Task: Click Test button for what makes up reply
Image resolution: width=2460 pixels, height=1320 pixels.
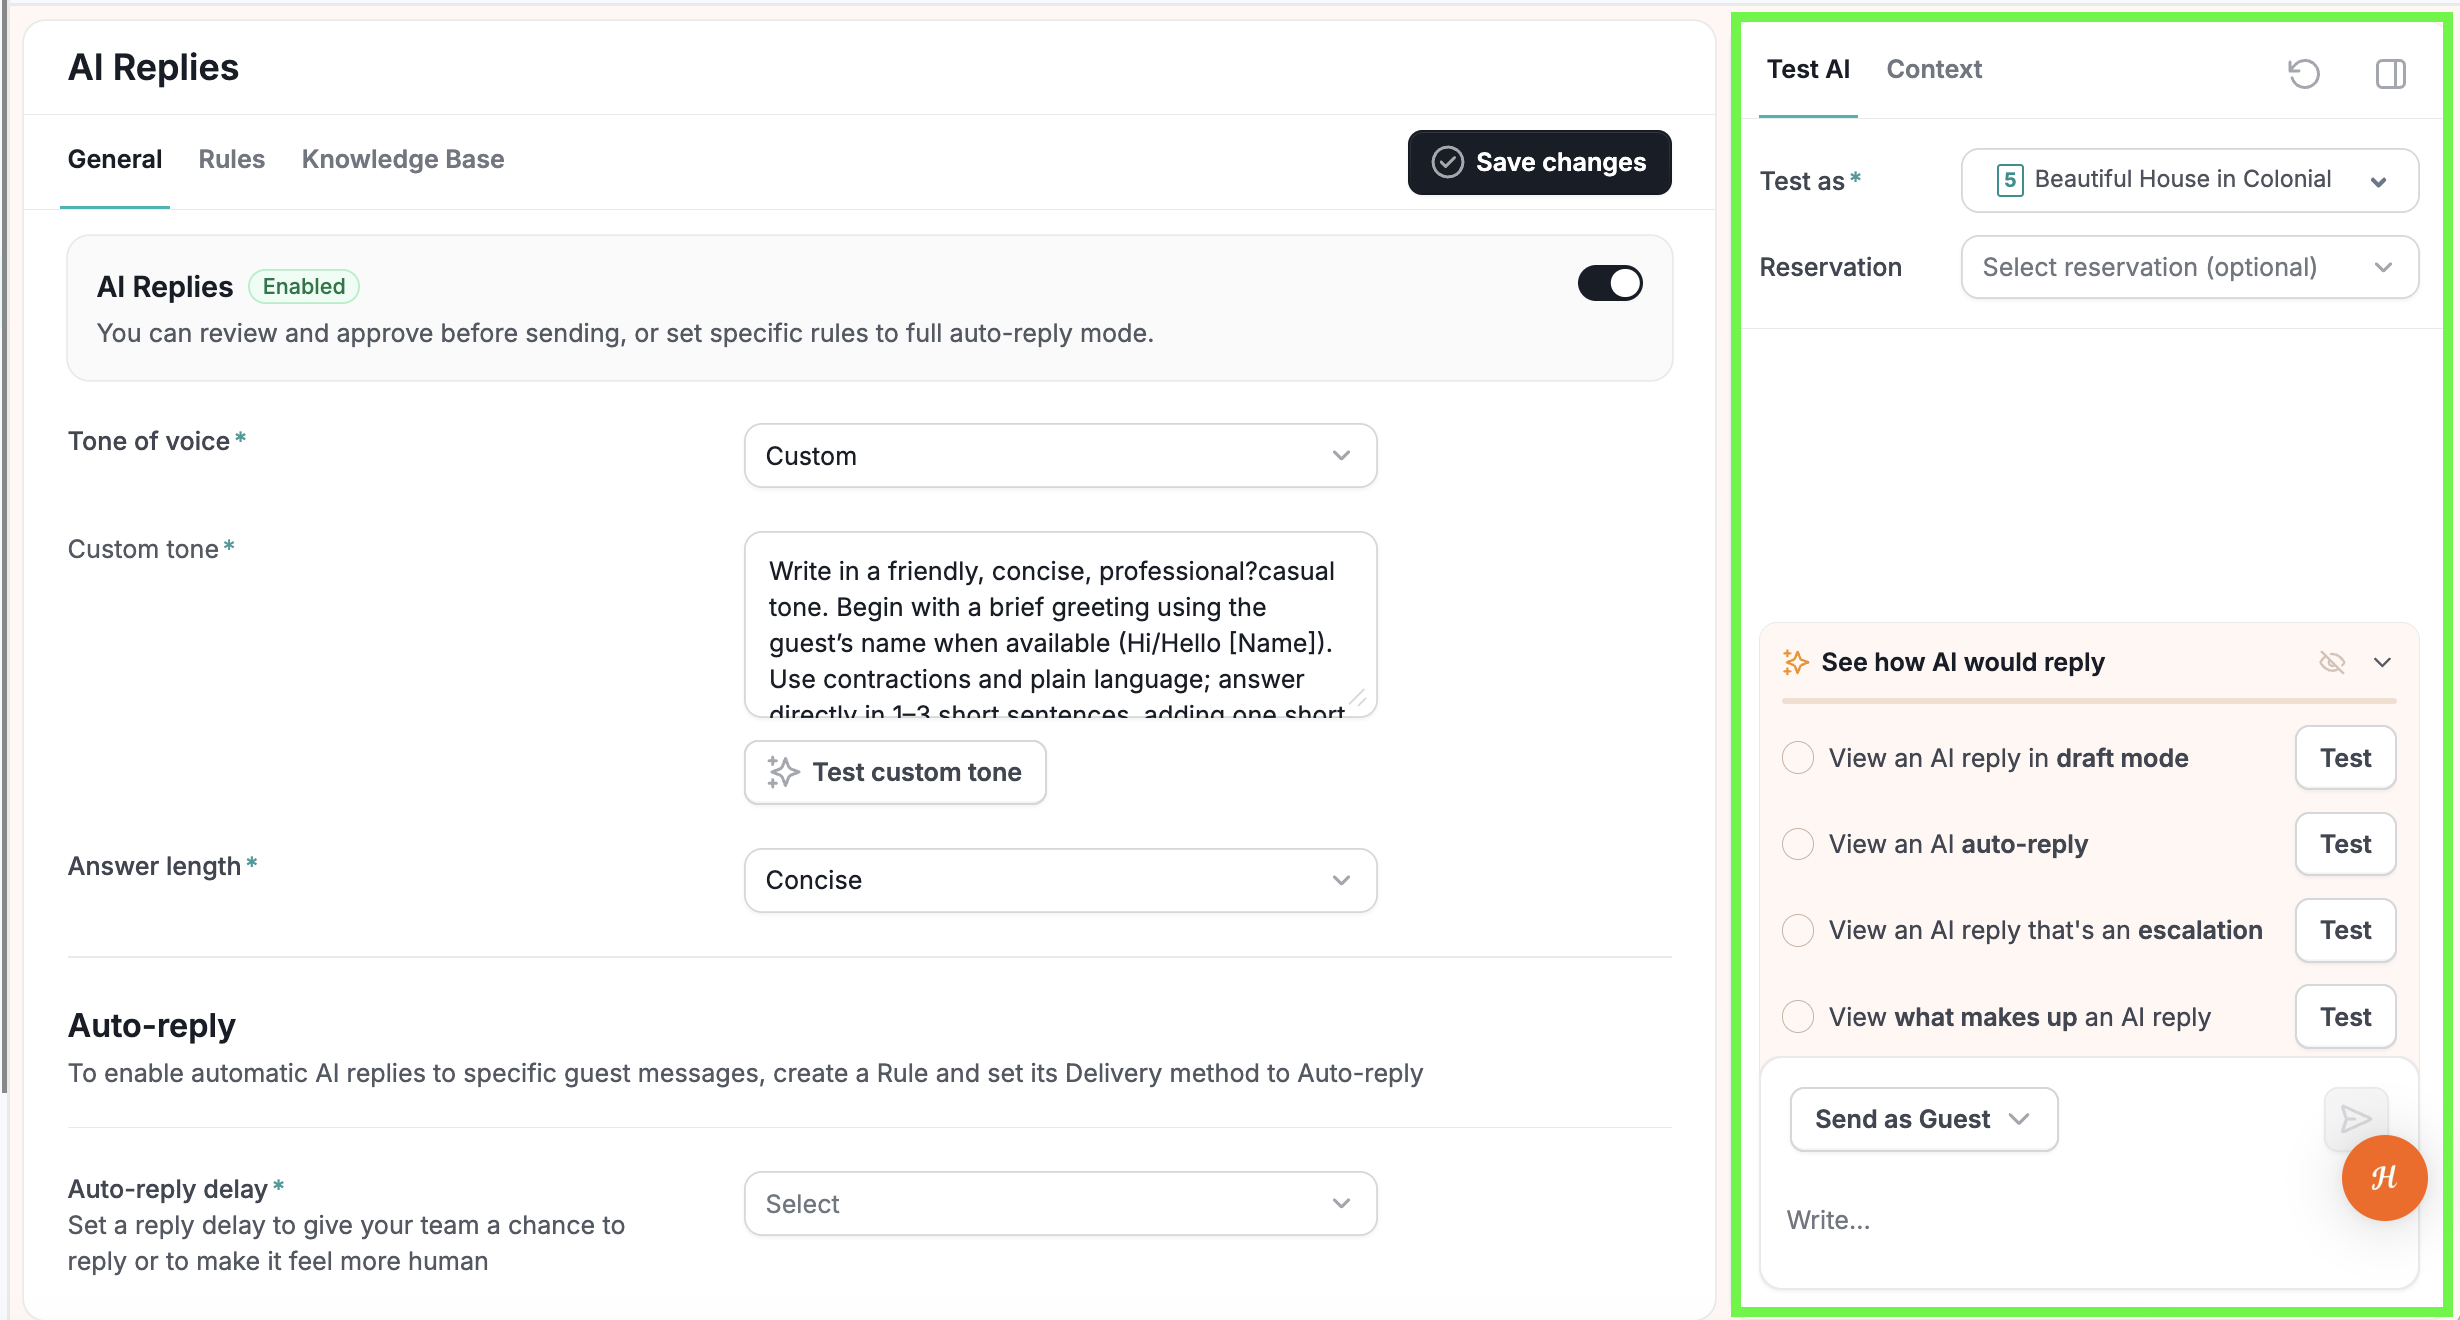Action: pyautogui.click(x=2346, y=1017)
